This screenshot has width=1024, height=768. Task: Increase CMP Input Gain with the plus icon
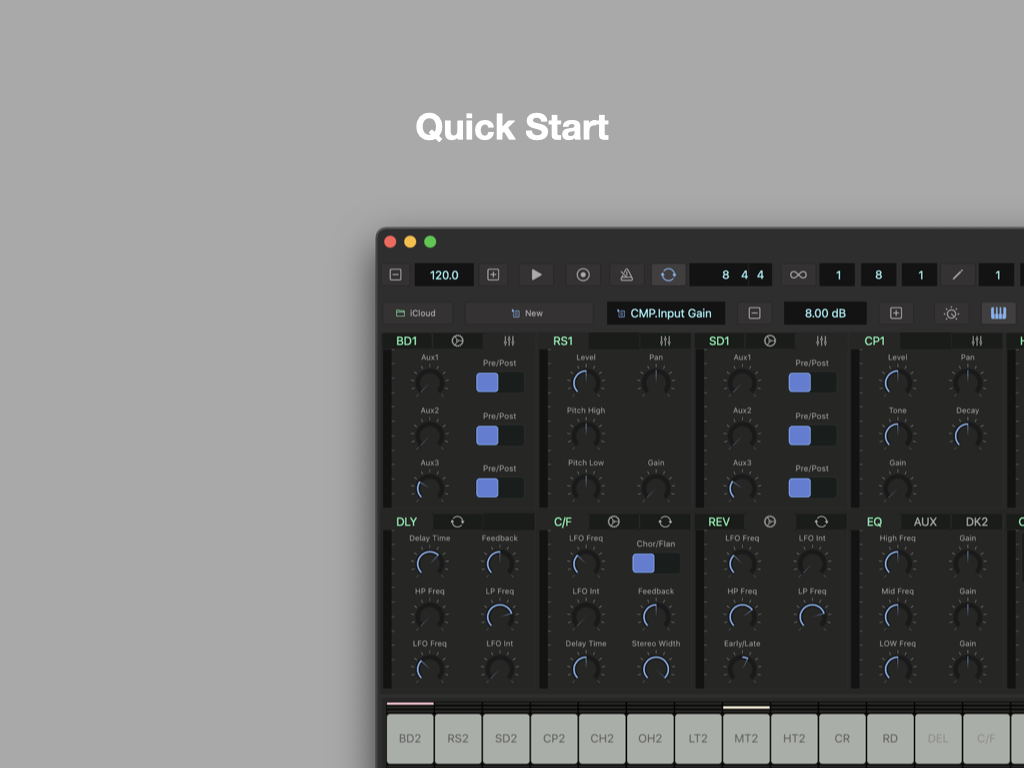pos(896,313)
